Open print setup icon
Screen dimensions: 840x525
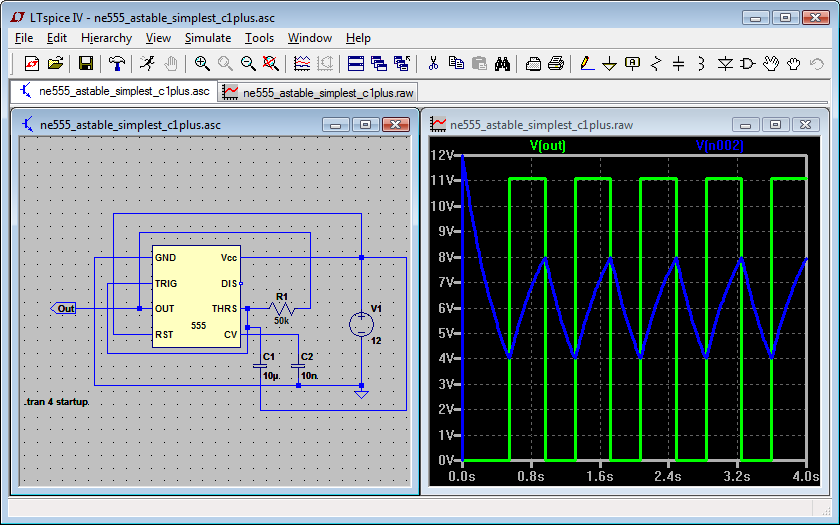pyautogui.click(x=533, y=64)
